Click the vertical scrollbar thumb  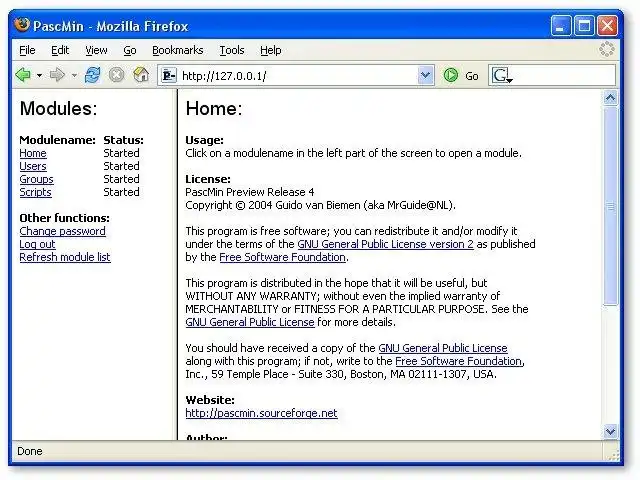610,206
